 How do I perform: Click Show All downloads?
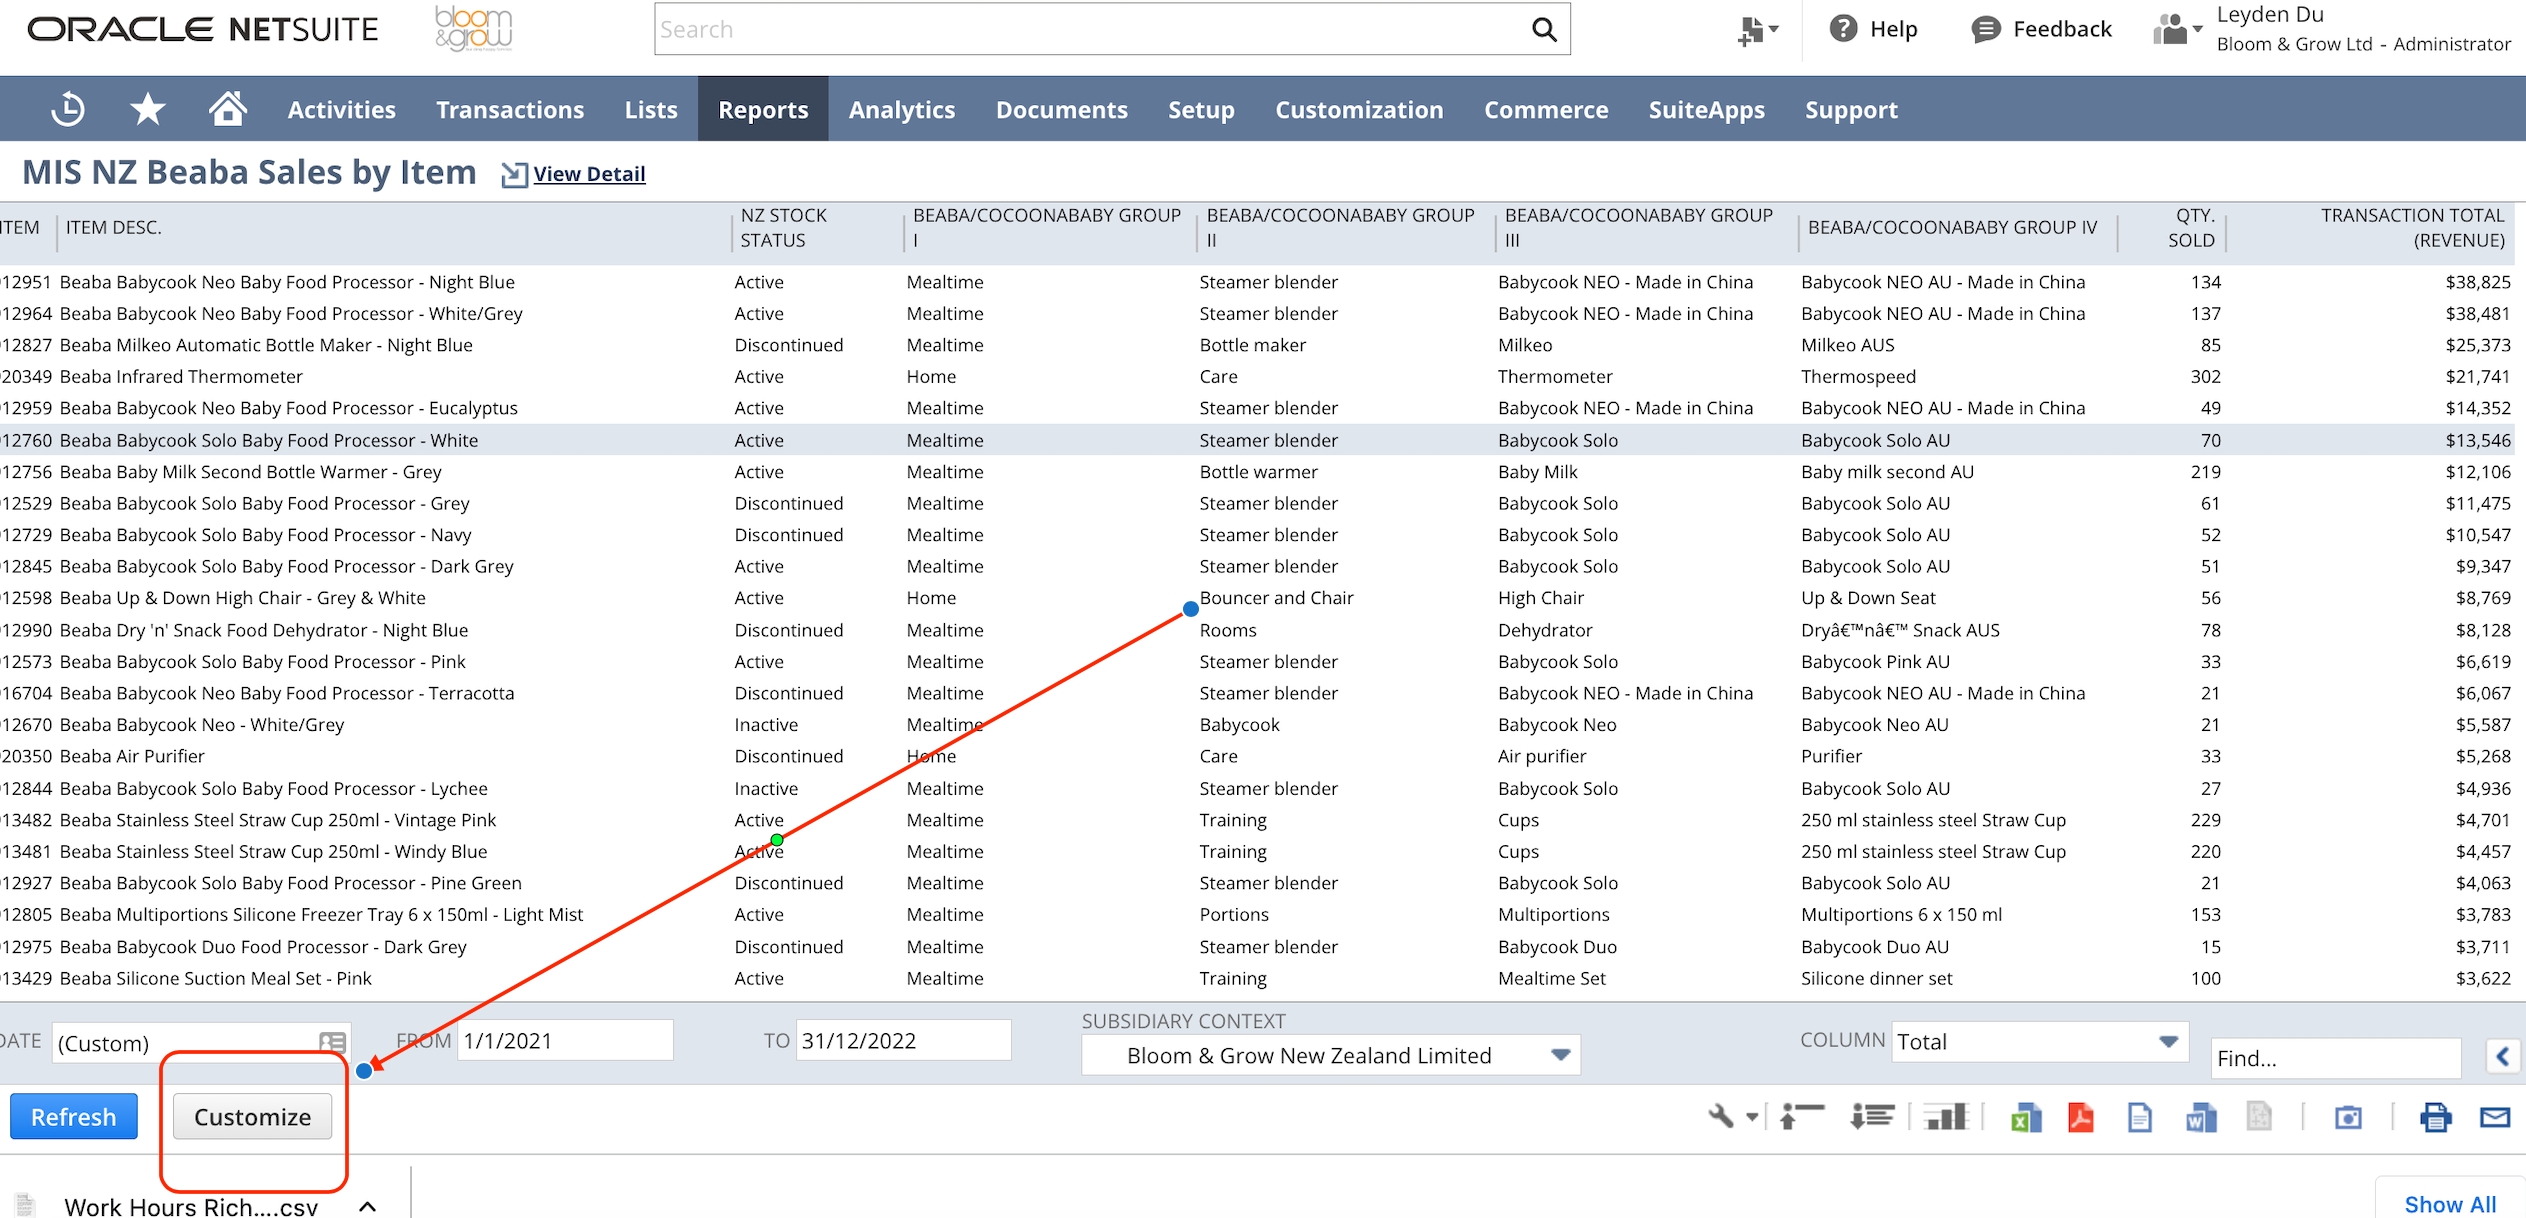click(x=2450, y=1203)
